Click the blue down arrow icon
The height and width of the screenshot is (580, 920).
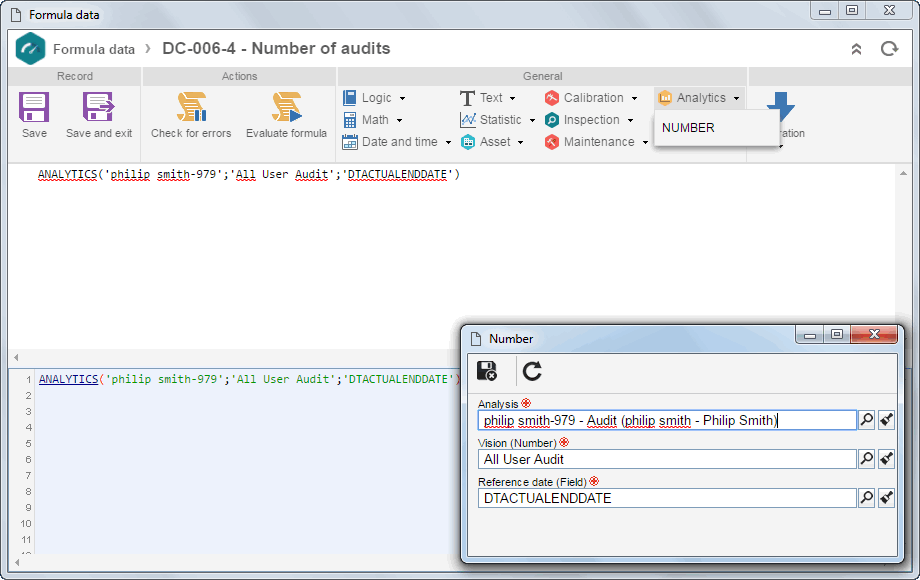780,106
